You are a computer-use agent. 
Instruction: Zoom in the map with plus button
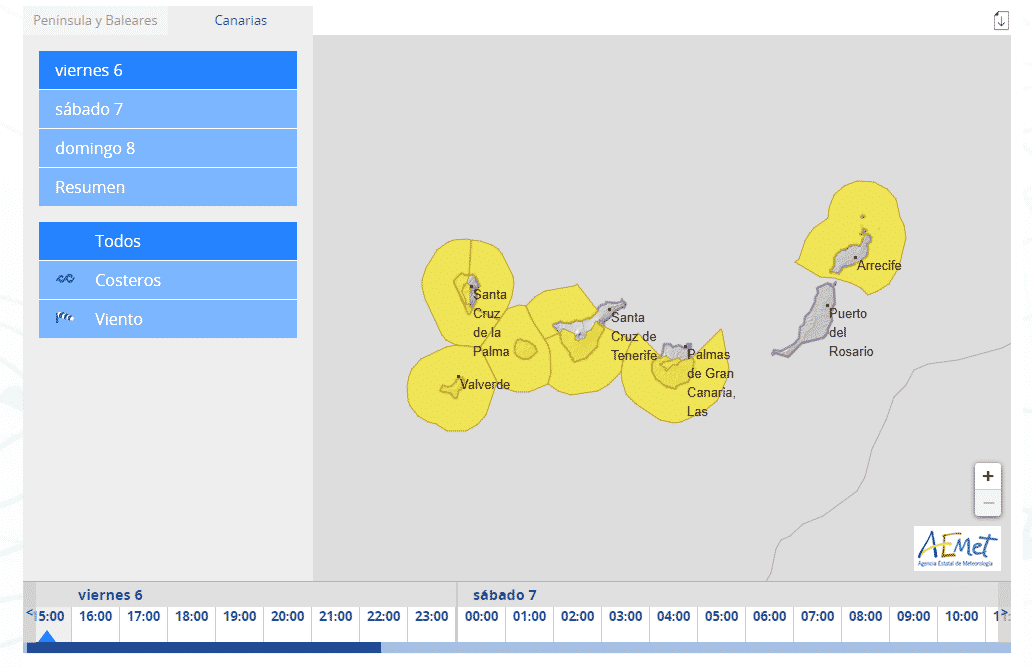(x=988, y=477)
